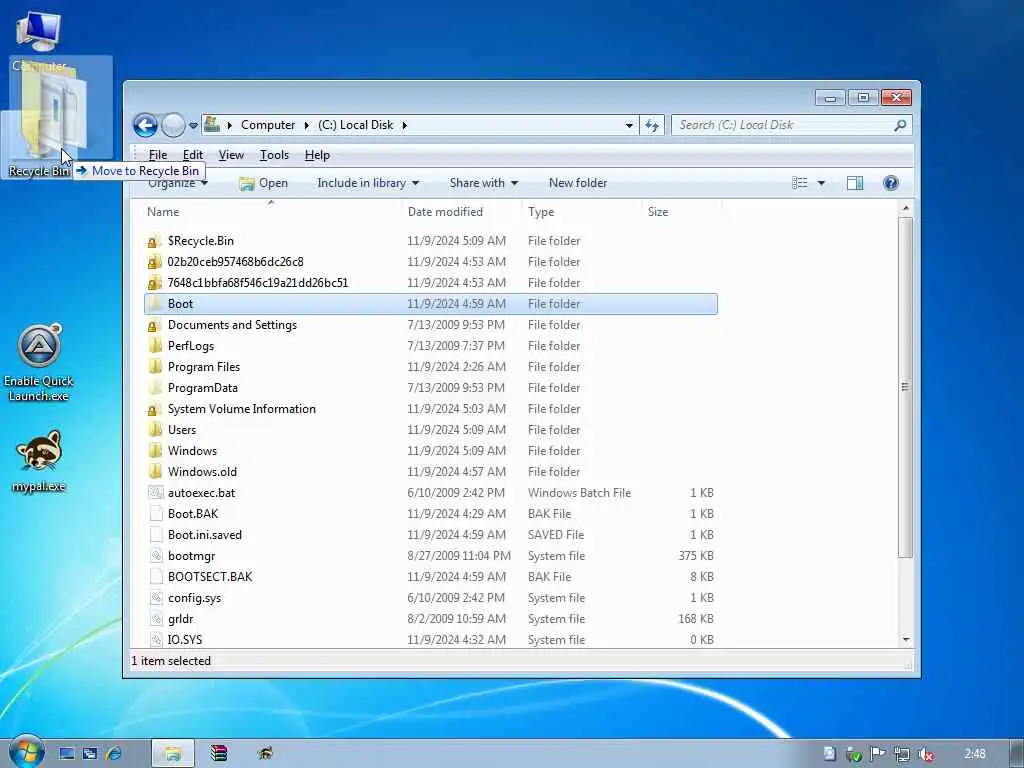Click the Refresh button beside the address bar
Viewport: 1024px width, 768px height.
click(x=652, y=125)
